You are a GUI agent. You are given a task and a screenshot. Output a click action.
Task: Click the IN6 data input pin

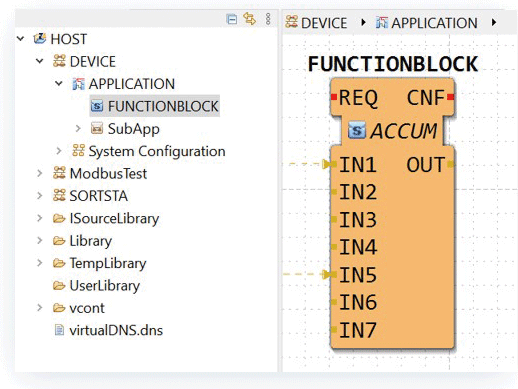pos(334,302)
